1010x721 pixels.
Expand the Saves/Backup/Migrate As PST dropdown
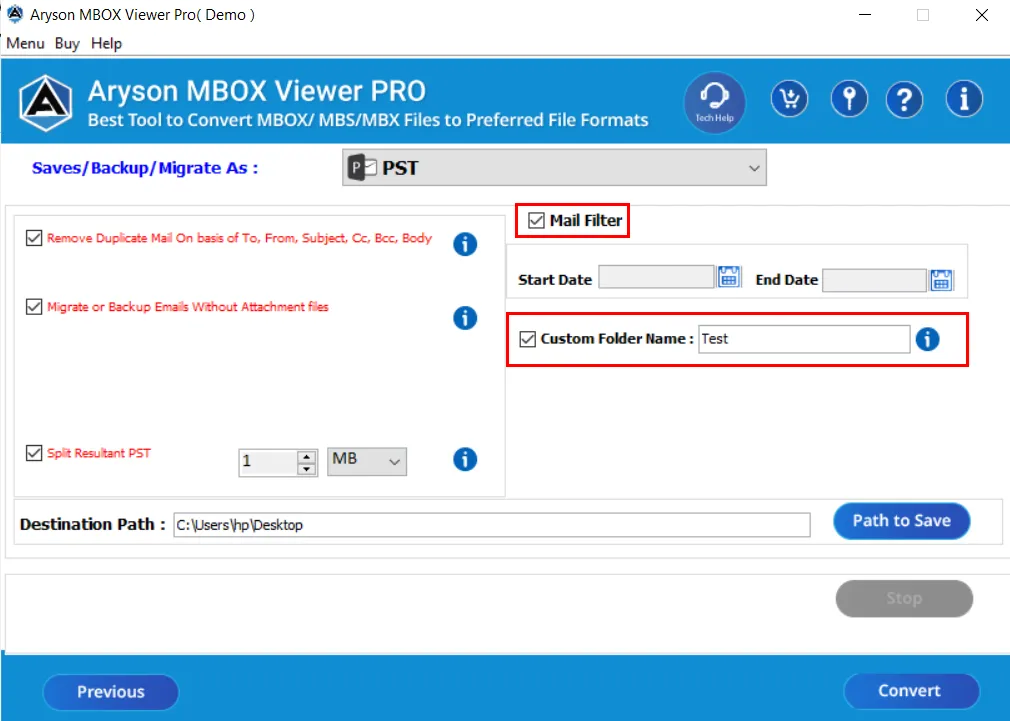(555, 168)
